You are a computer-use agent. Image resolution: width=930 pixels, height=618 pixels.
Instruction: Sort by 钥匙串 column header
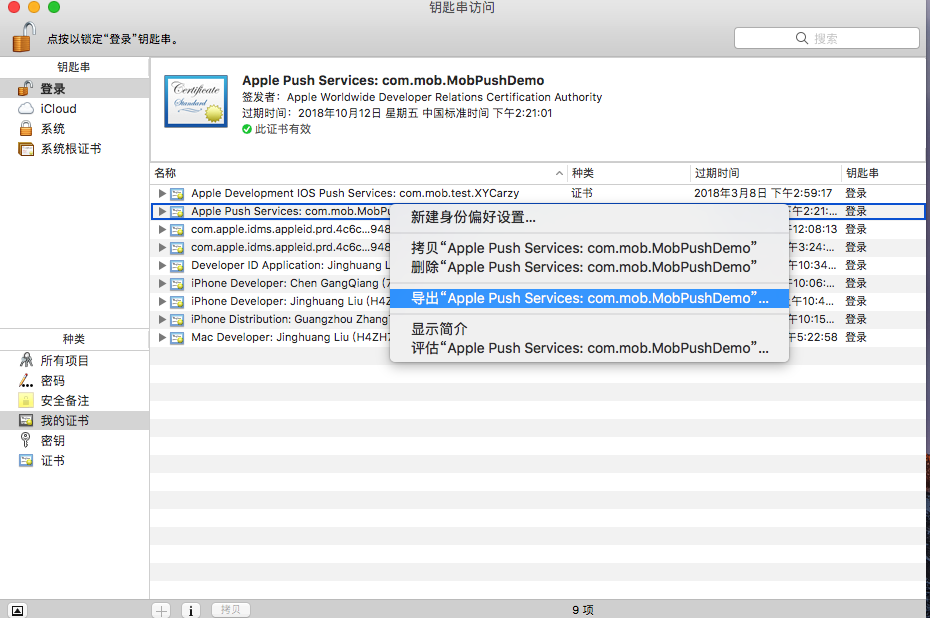[883, 173]
